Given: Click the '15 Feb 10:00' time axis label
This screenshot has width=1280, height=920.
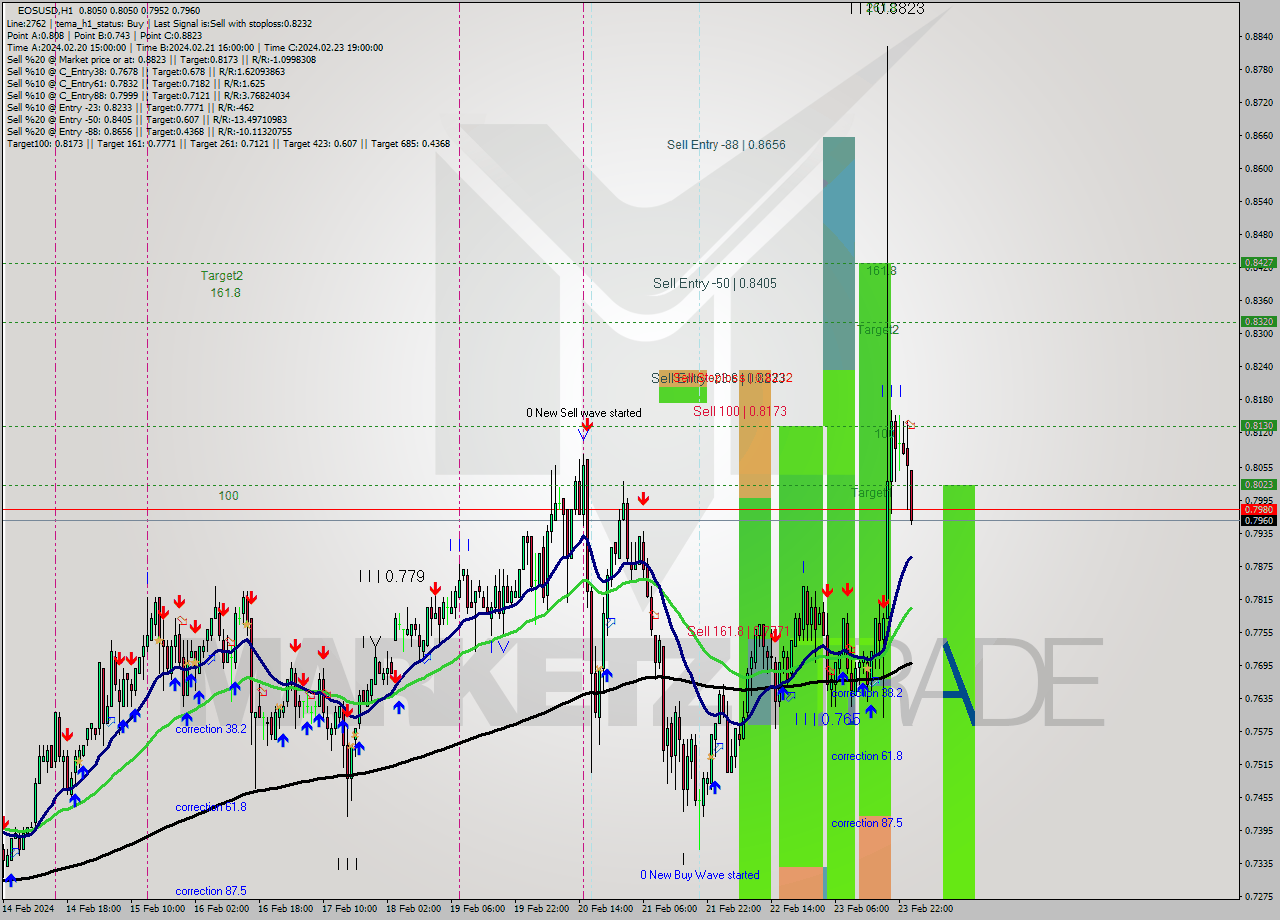Looking at the screenshot, I should point(157,909).
